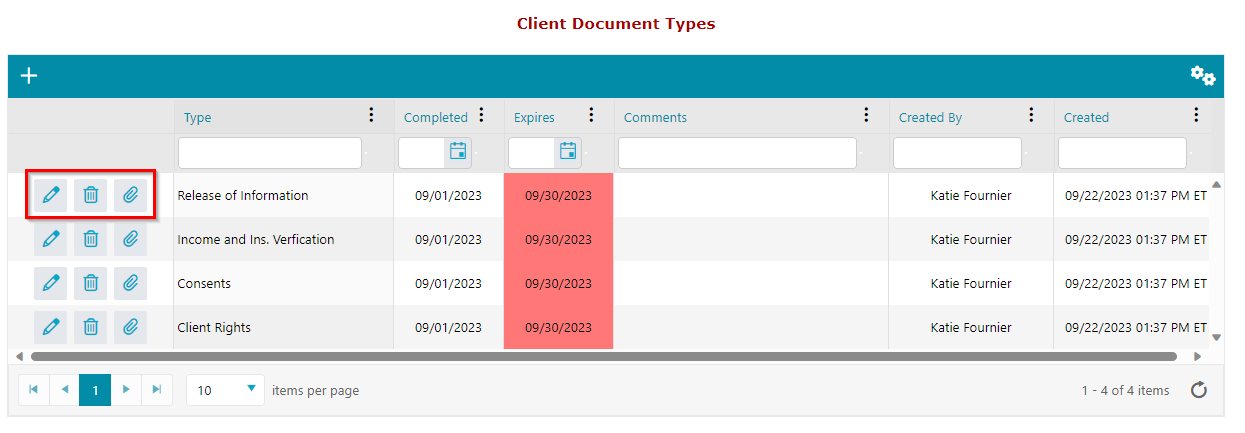Open the Completed filter calendar picker
The height and width of the screenshot is (433, 1245).
pos(458,152)
